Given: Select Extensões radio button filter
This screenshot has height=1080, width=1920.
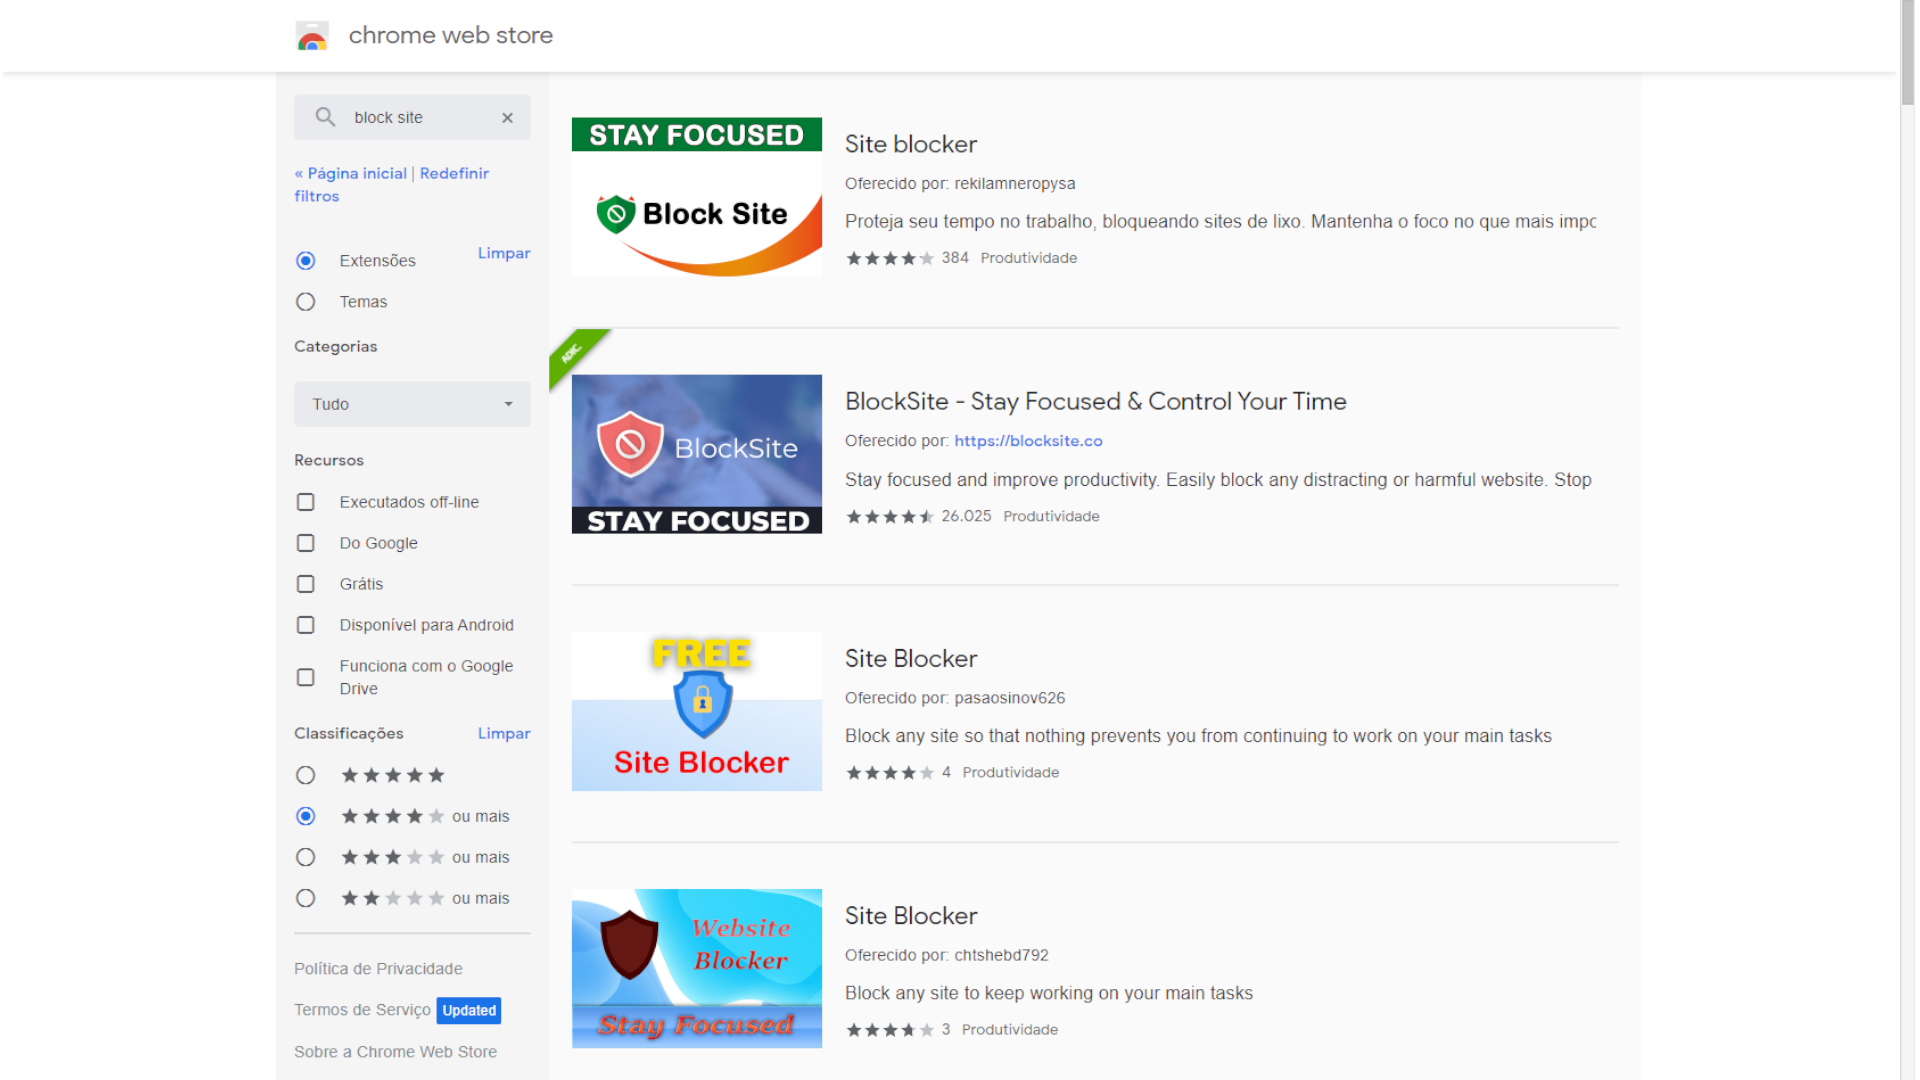Looking at the screenshot, I should coord(305,260).
